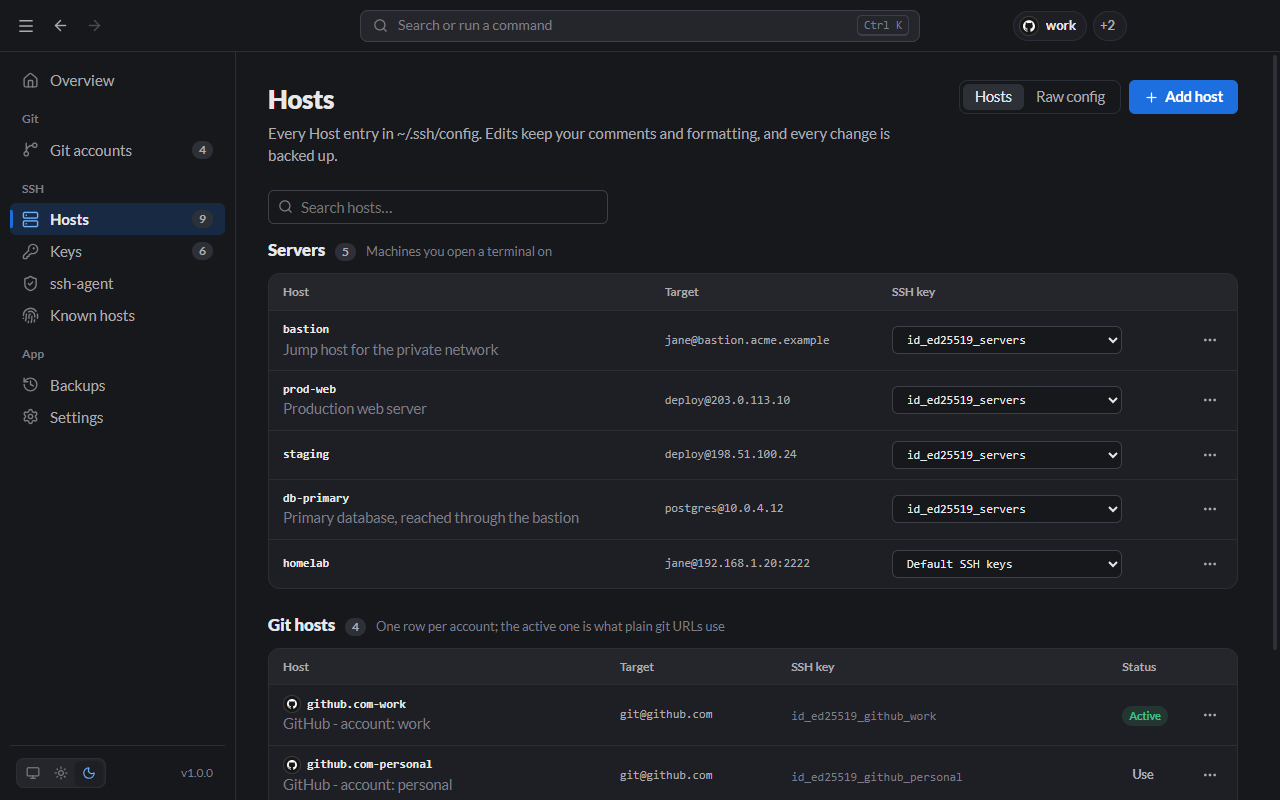
Task: Switch to system theme monitor icon
Action: pyautogui.click(x=33, y=773)
